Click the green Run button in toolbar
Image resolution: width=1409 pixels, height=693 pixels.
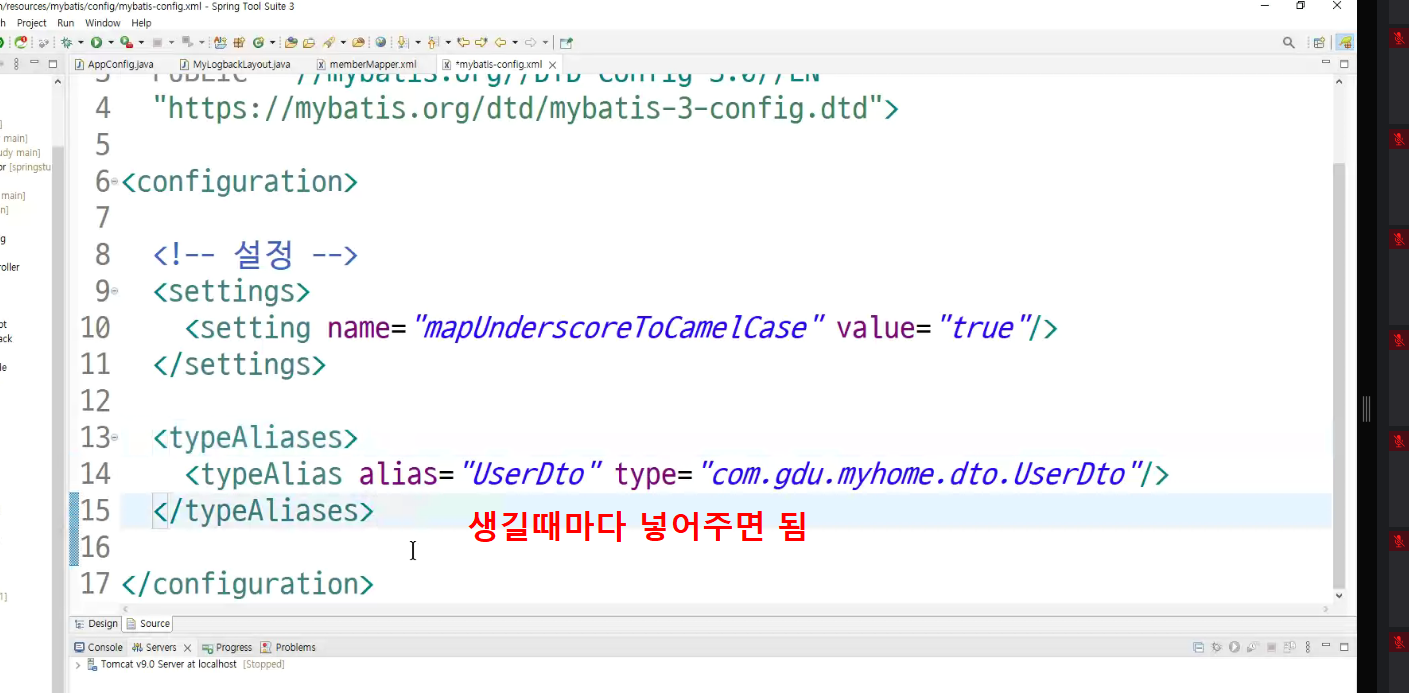(96, 42)
